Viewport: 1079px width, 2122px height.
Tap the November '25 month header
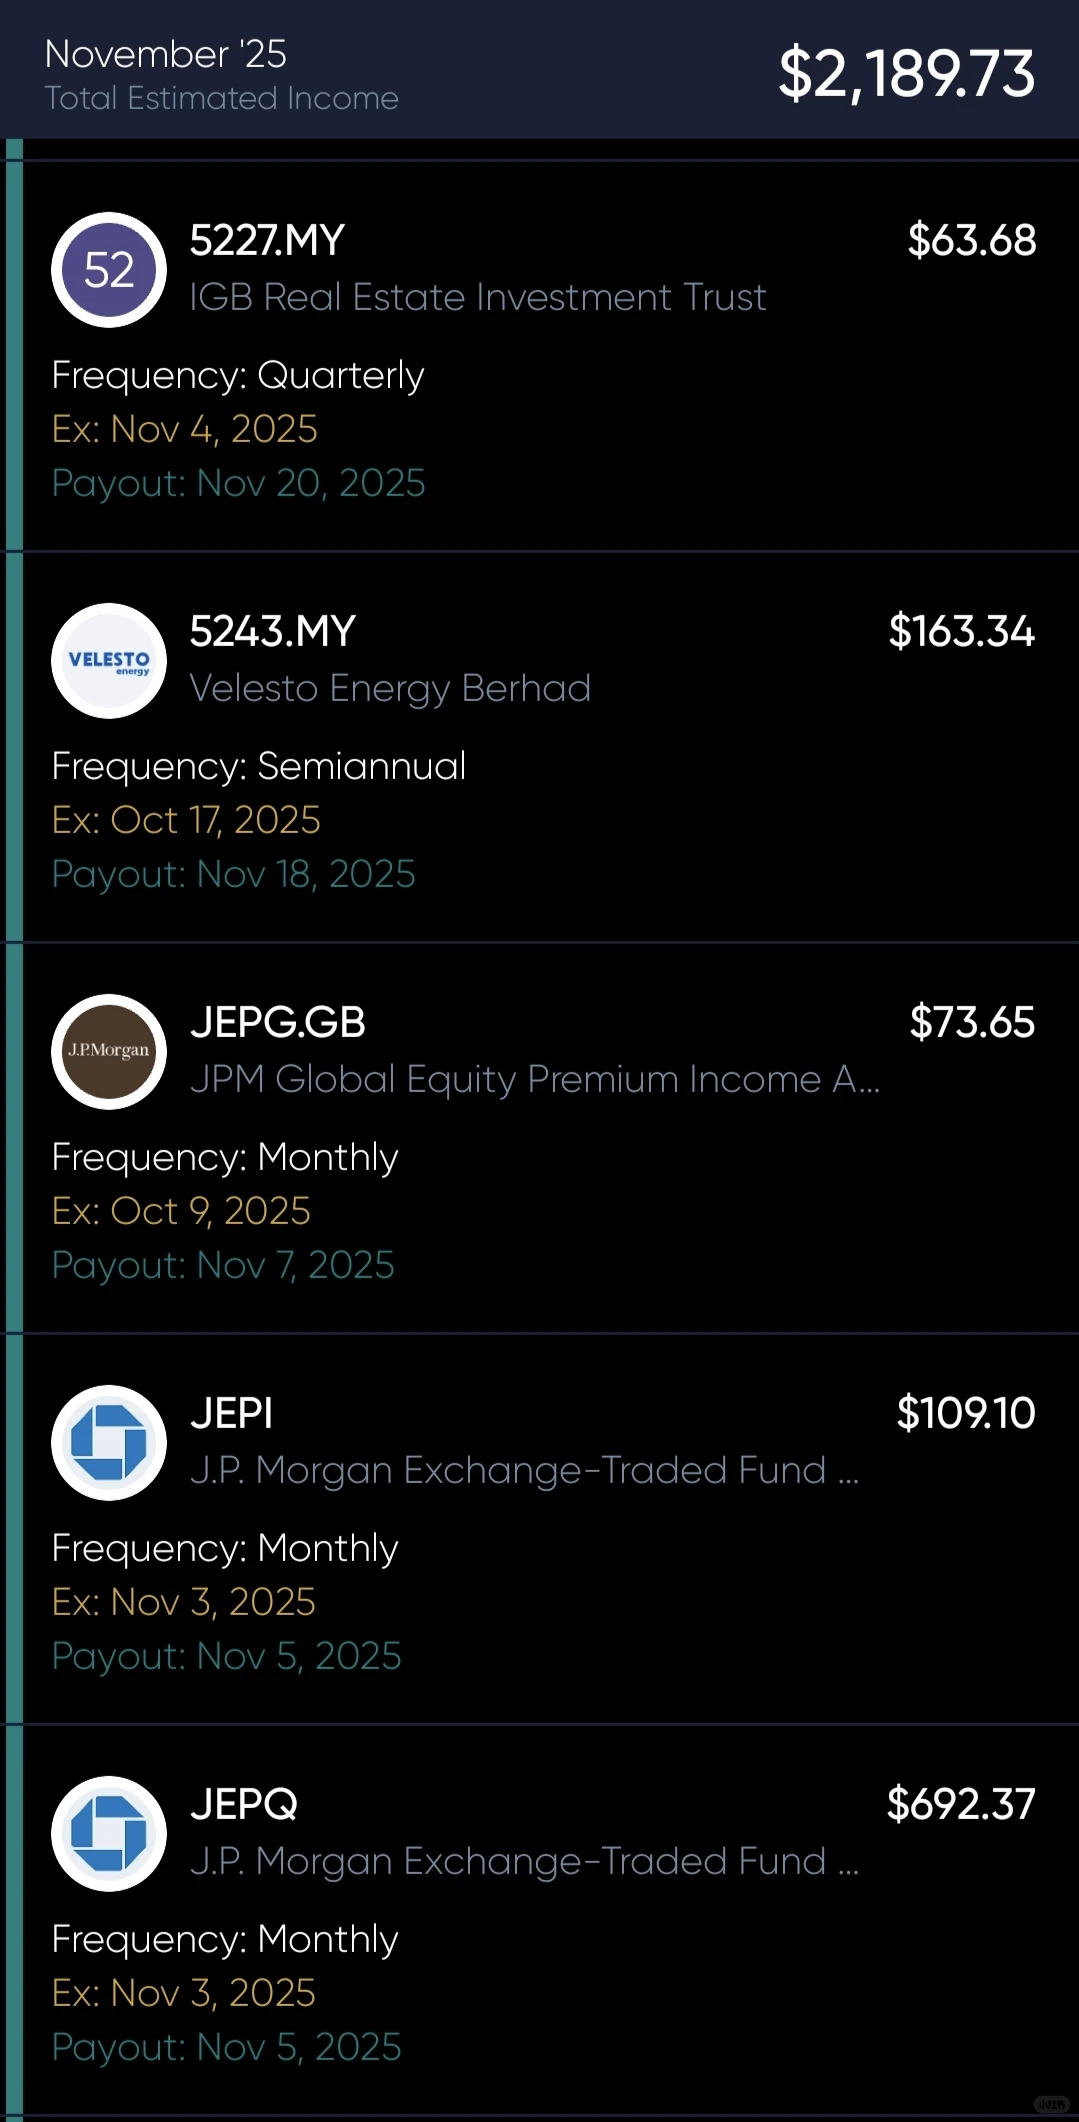click(x=166, y=54)
